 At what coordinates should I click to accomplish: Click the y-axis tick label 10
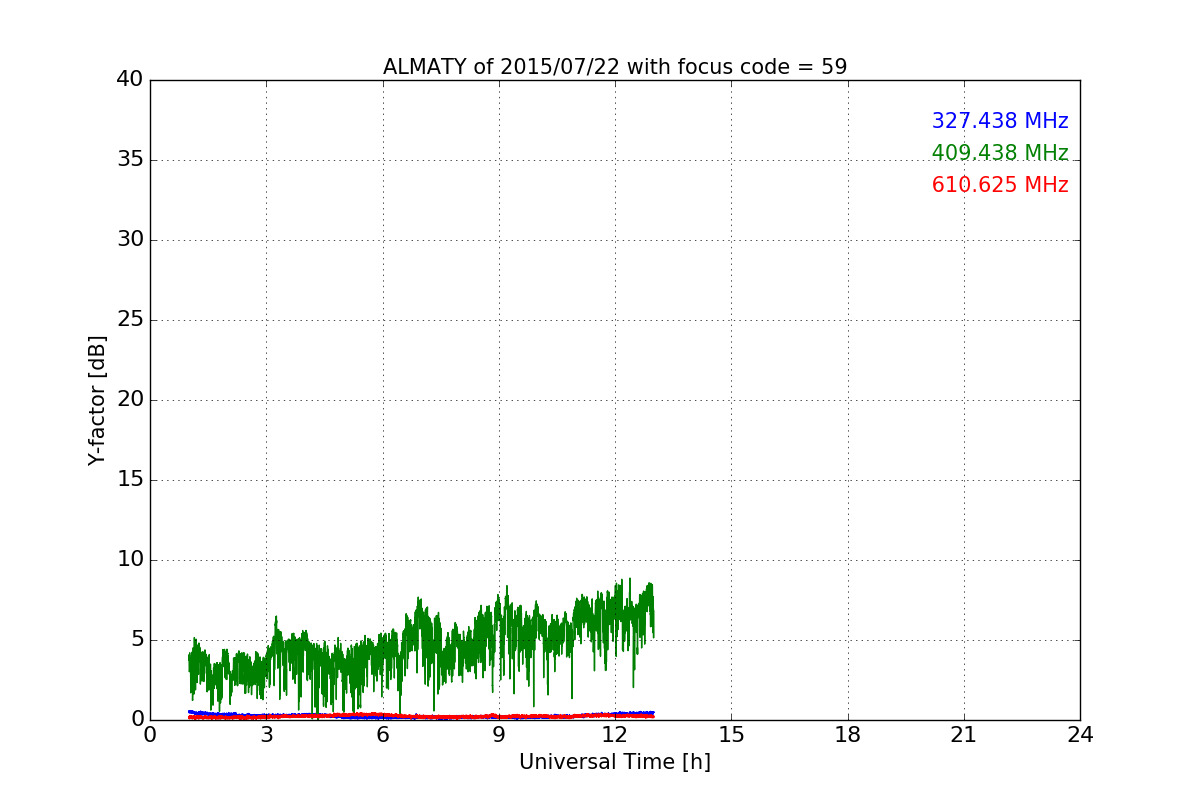point(130,560)
